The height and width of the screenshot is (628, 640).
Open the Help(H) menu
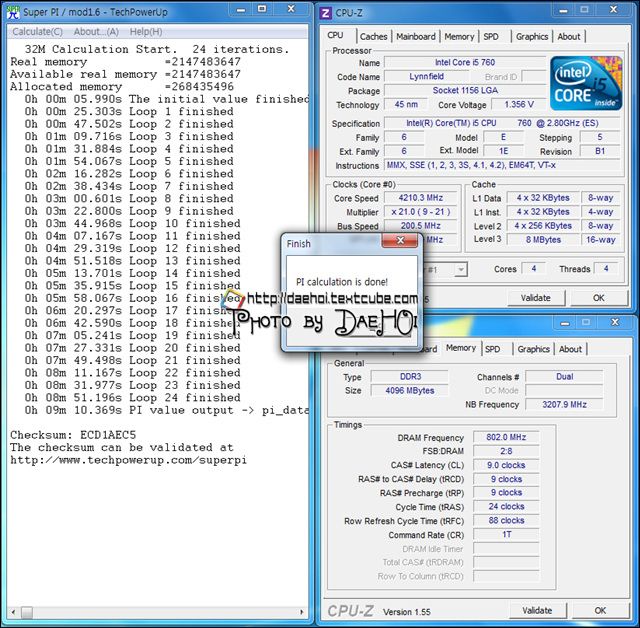tap(146, 32)
